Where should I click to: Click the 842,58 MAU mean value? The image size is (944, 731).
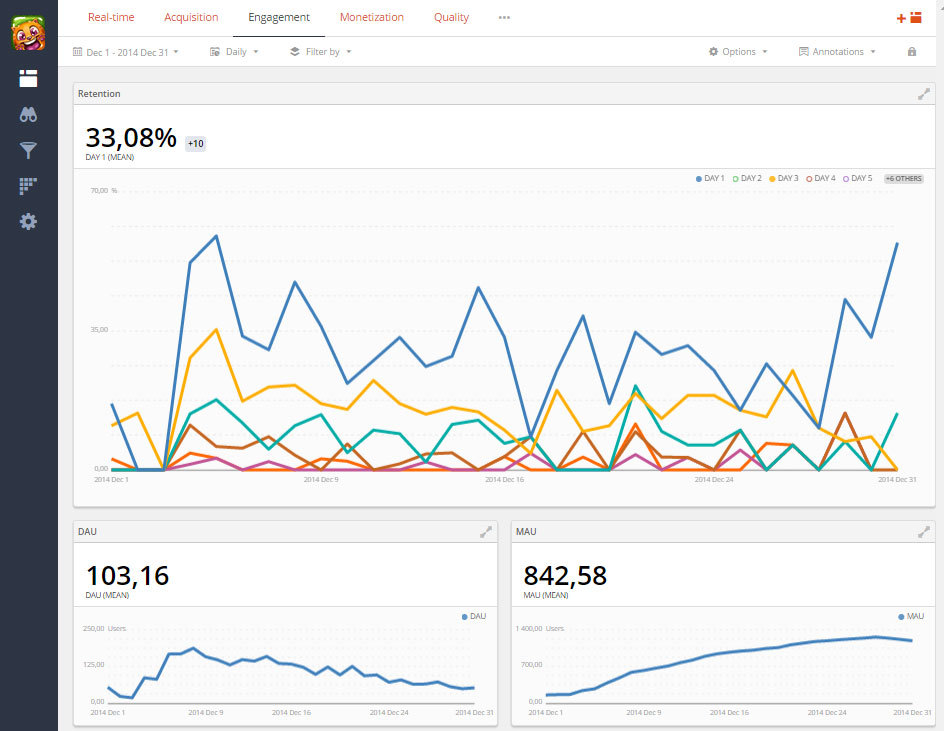pos(565,576)
